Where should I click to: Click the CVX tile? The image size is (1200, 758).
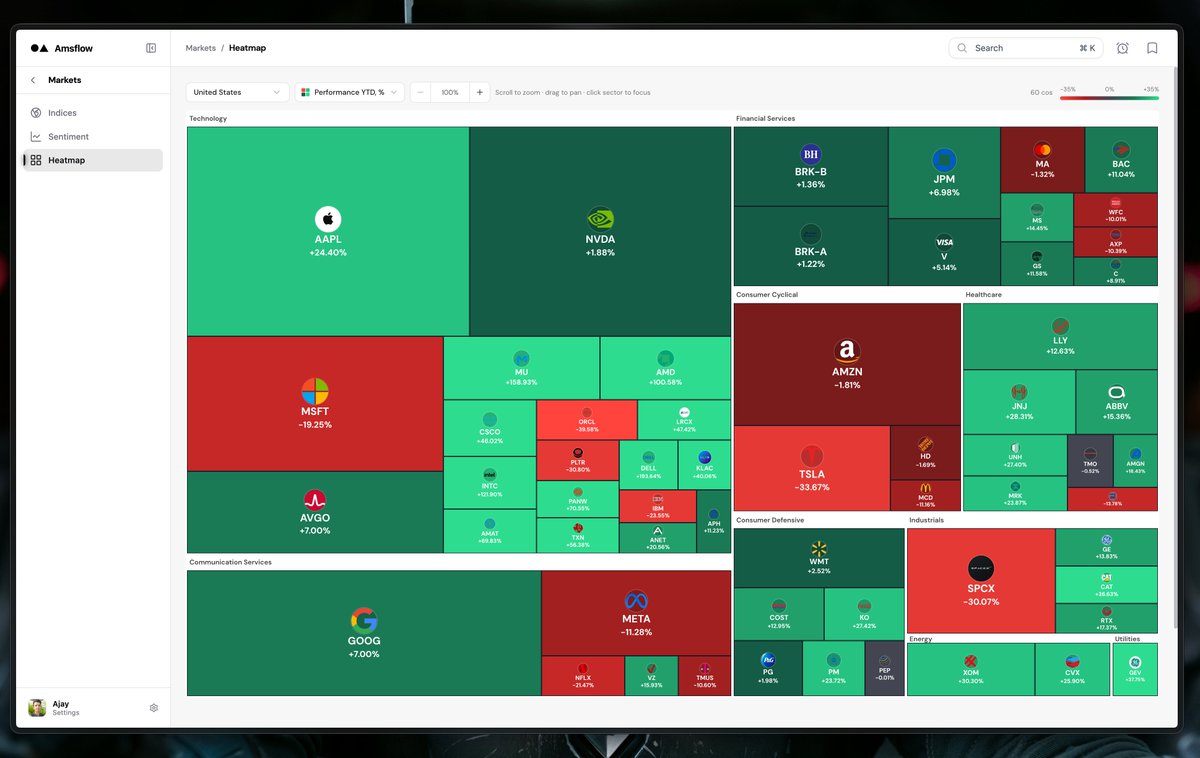1073,669
